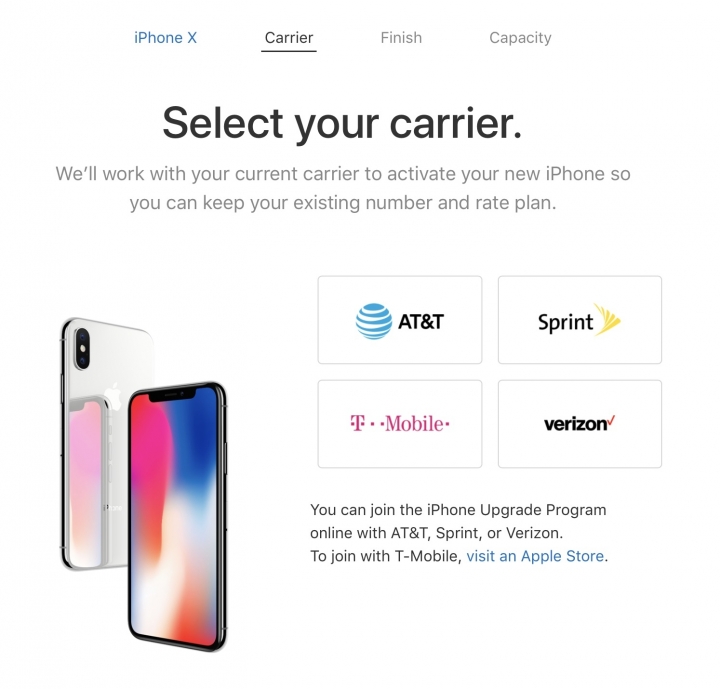Pick the T-Mobile carrier tile's Mobile text
This screenshot has height=689, width=720.
415,424
